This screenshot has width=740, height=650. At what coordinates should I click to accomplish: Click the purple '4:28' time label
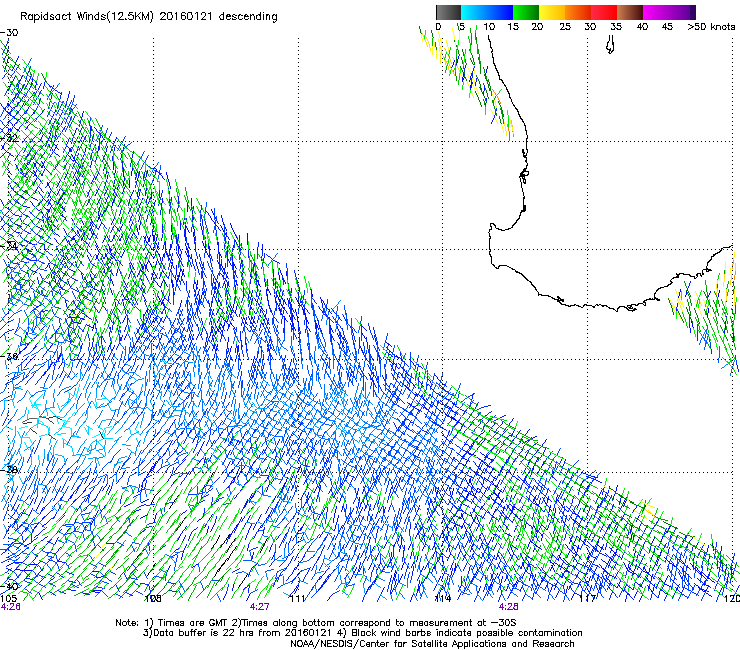[x=508, y=607]
